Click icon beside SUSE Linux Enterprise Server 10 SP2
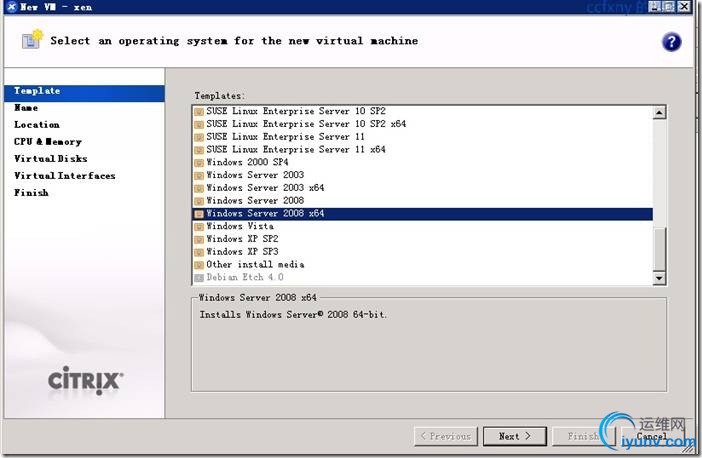Screen dimensions: 702x458 (199, 111)
